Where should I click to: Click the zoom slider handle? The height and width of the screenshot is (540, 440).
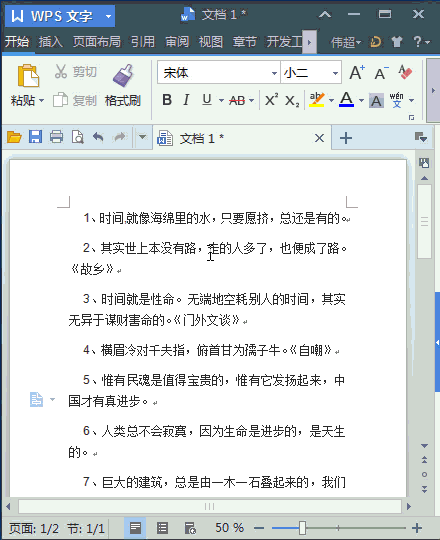(x=302, y=528)
